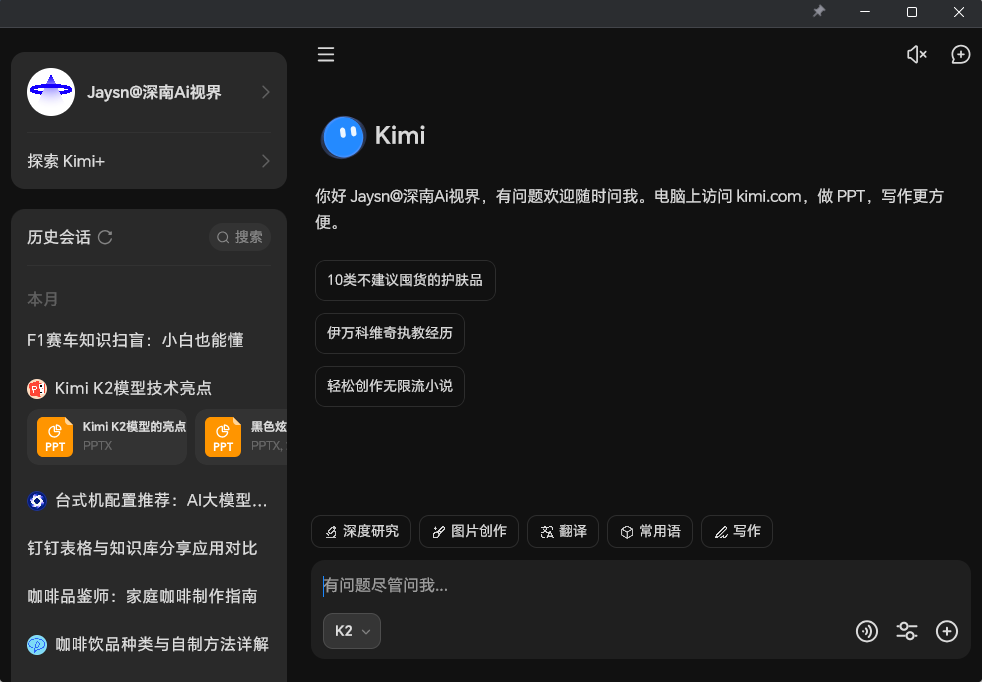Click the circled plus attachment icon

click(x=947, y=631)
